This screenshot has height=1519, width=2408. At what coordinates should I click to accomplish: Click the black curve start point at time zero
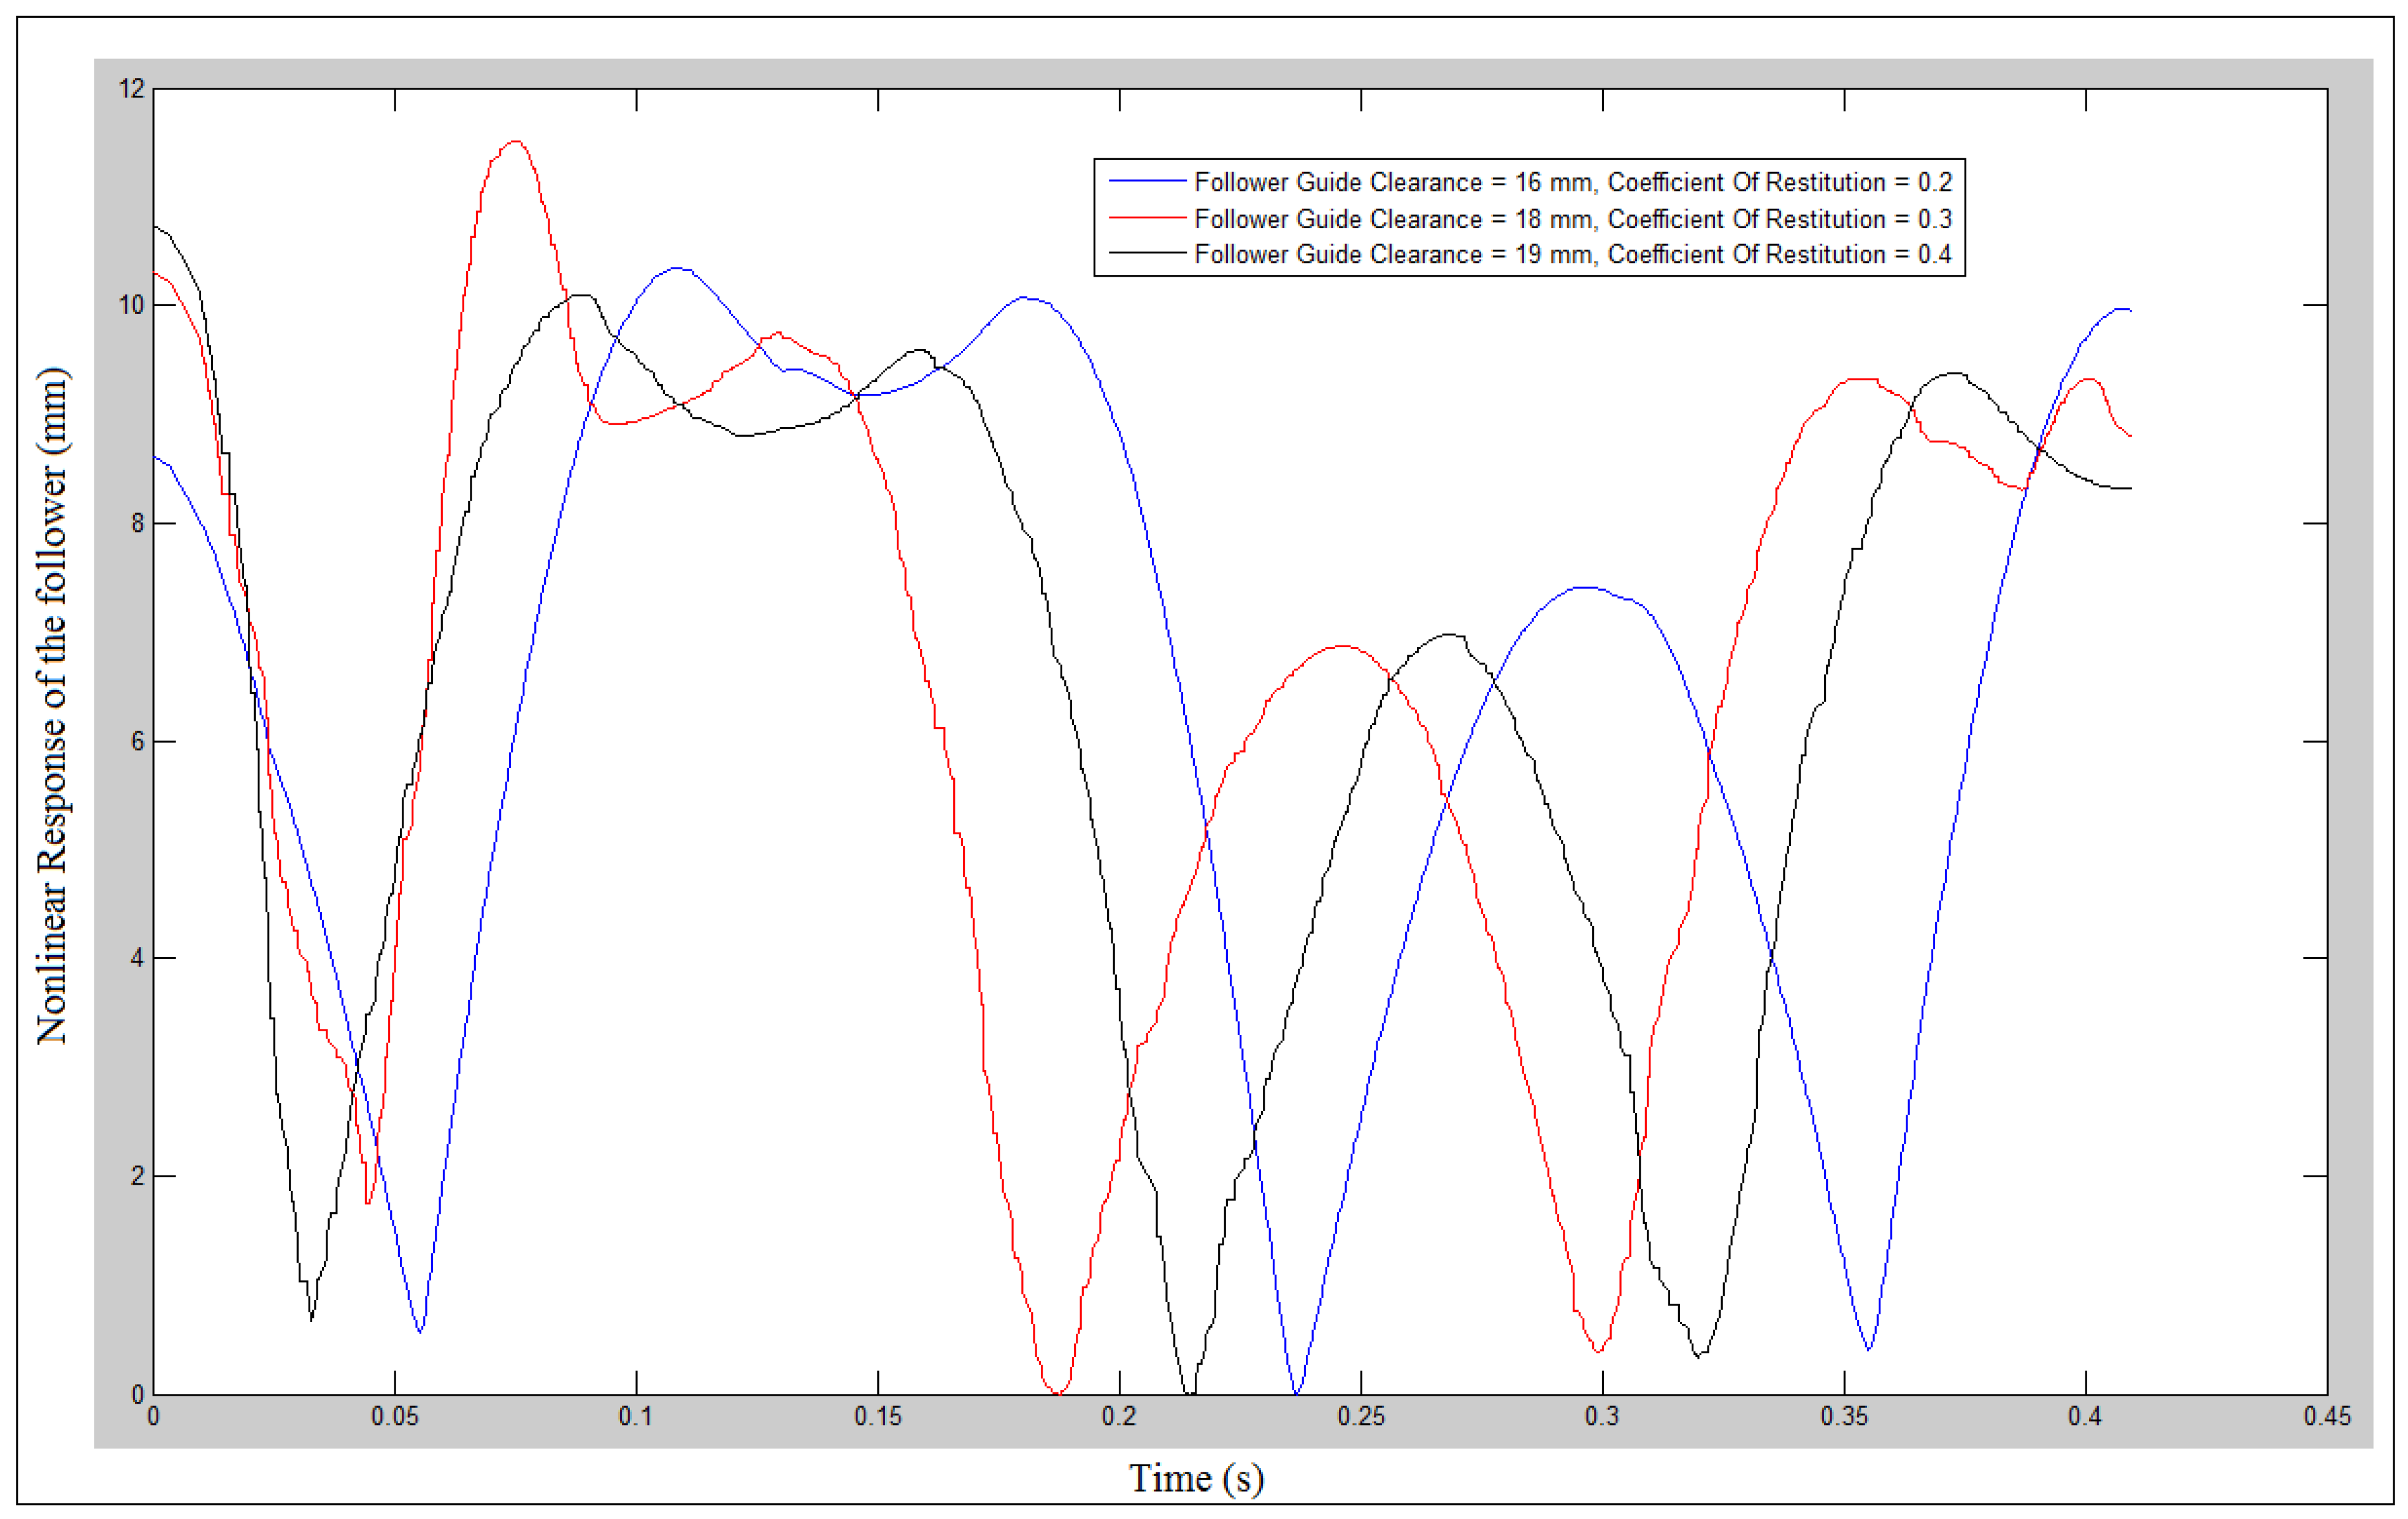(x=155, y=227)
